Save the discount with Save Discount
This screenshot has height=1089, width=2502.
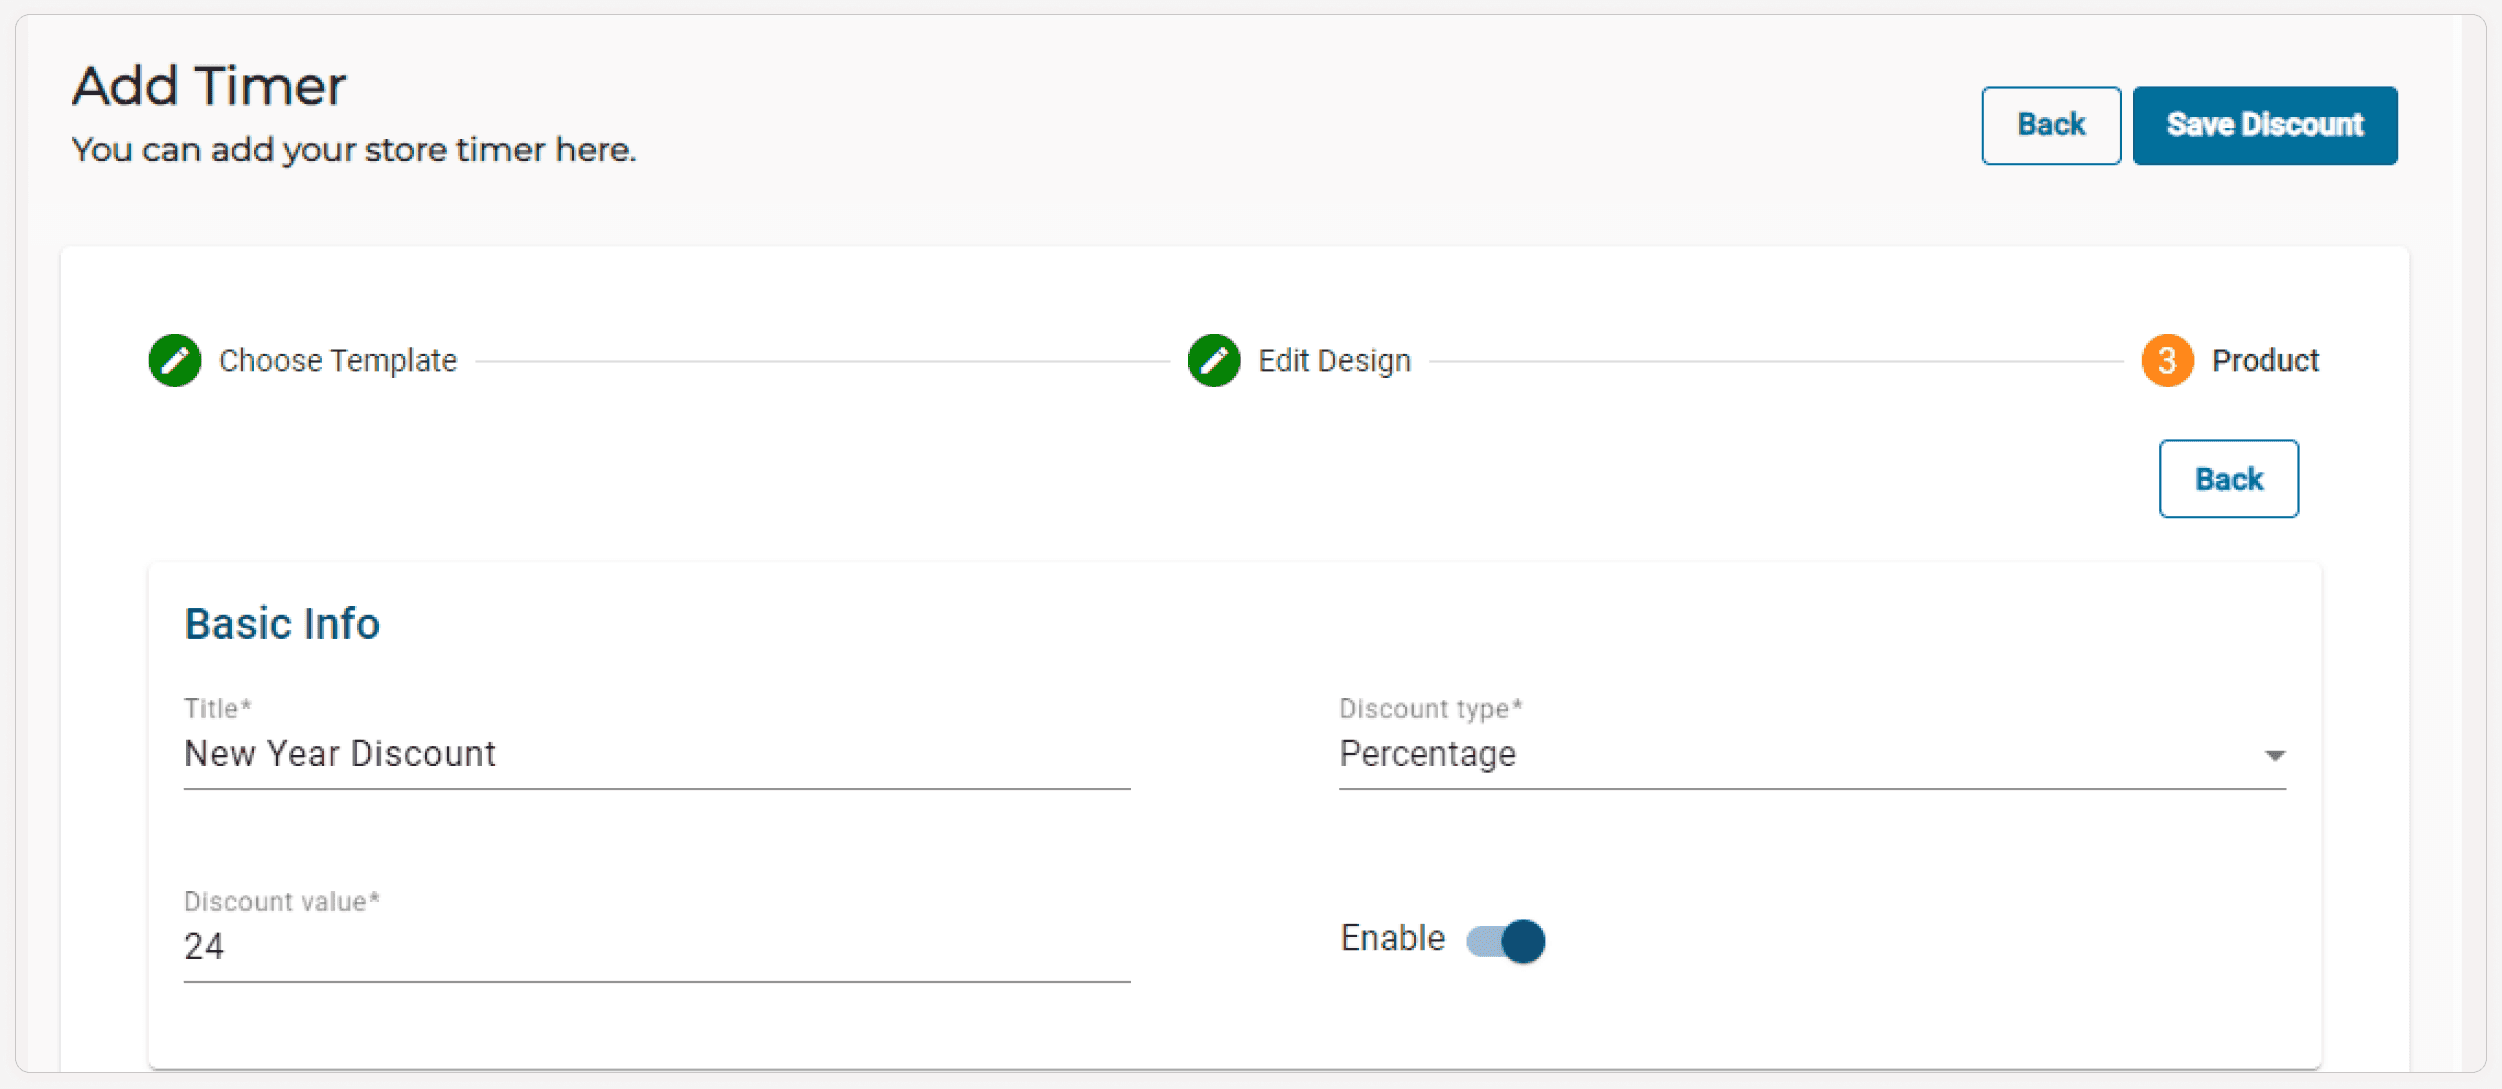pos(2264,125)
